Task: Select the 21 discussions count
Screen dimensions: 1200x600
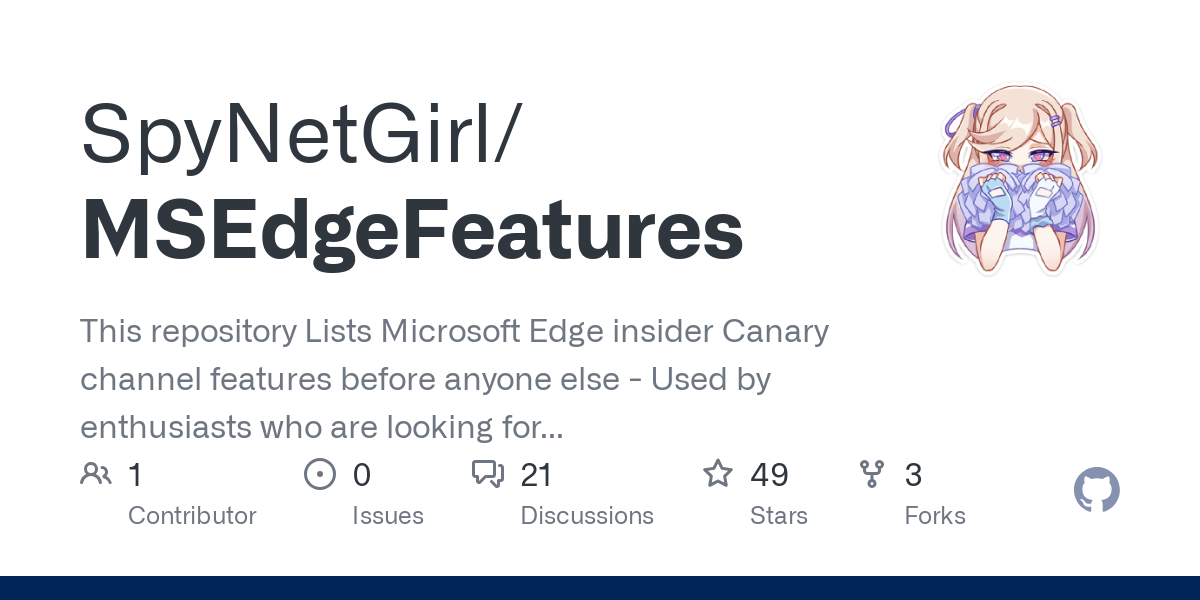Action: (536, 474)
